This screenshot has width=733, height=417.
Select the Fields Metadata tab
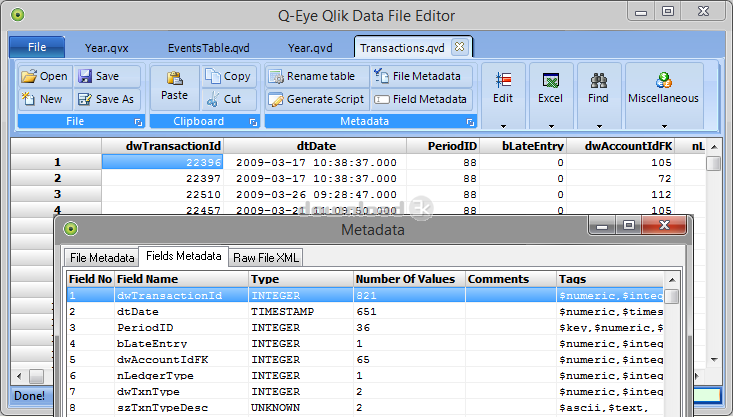(184, 256)
